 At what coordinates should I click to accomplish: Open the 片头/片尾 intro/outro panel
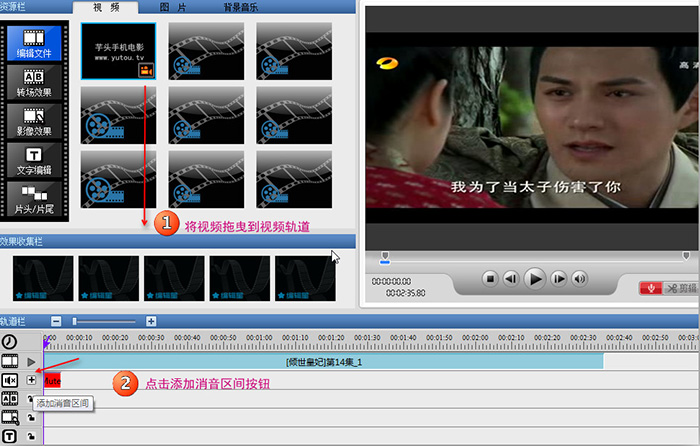click(x=34, y=199)
